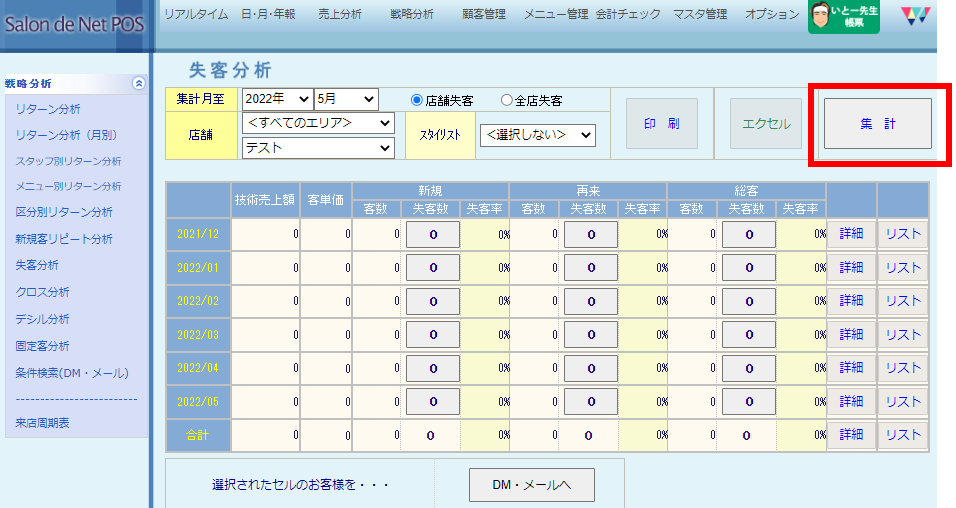
Task: Open the 顧客管理 menu
Action: (x=485, y=14)
